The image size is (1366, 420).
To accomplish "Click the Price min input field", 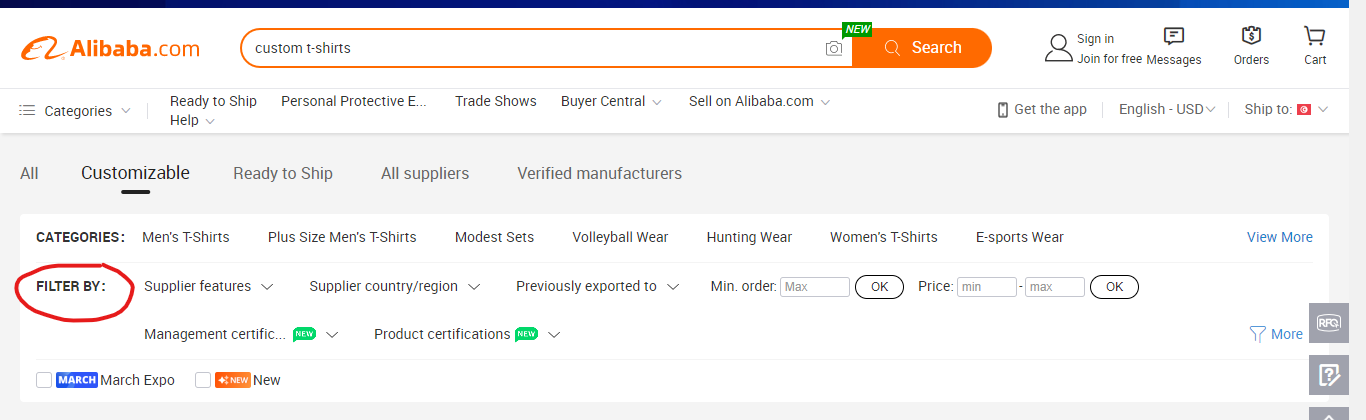I will (x=987, y=287).
